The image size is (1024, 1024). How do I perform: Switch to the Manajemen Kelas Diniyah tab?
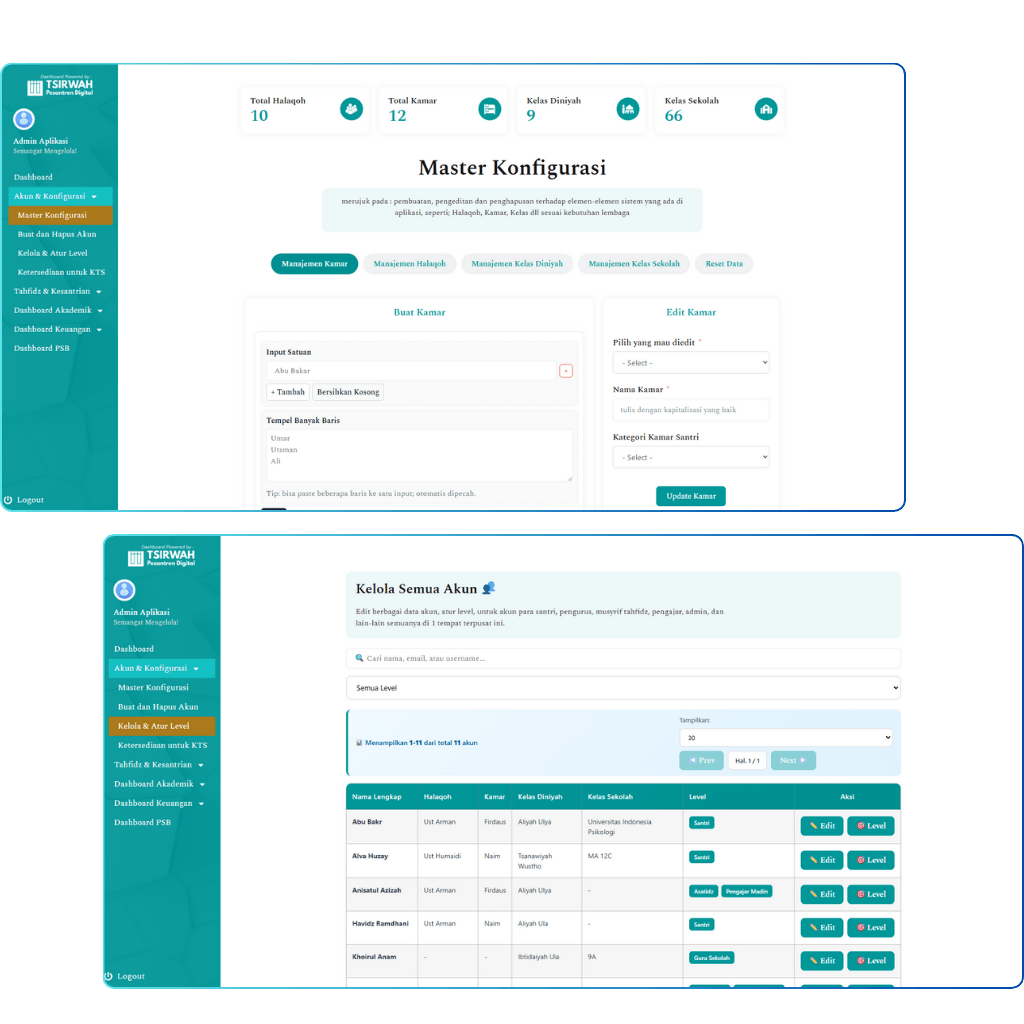pyautogui.click(x=517, y=264)
